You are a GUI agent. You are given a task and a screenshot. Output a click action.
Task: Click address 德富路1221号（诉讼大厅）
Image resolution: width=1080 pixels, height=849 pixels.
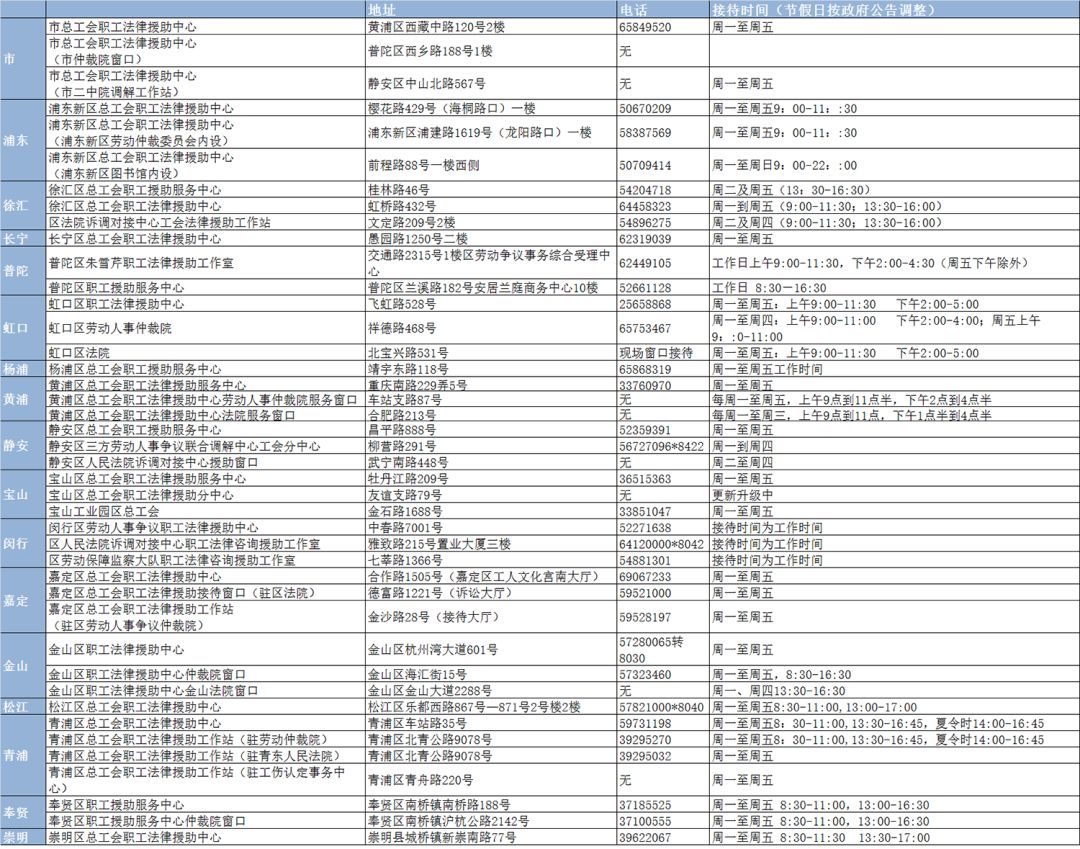[x=441, y=592]
